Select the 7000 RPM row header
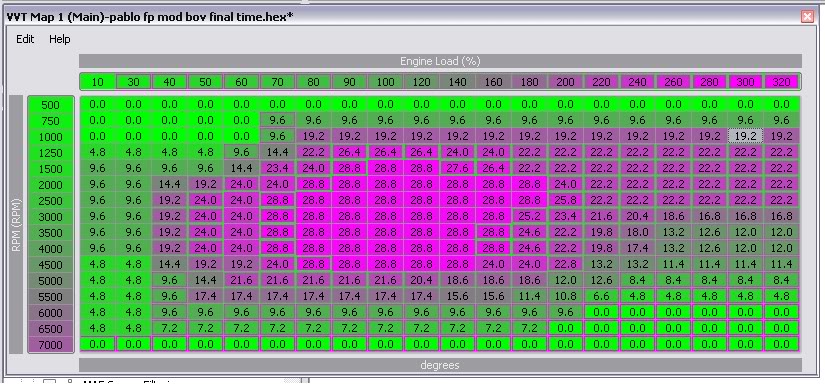825x384 pixels. click(51, 345)
